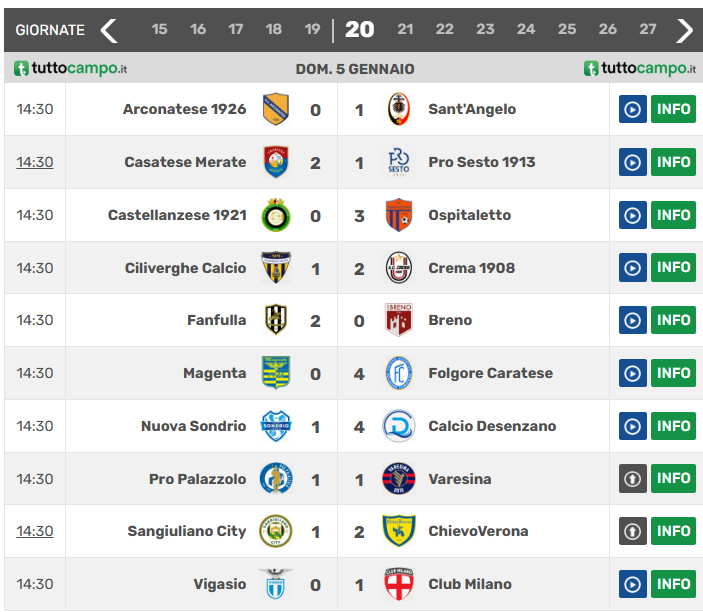Click the Club Milano shield logo

pos(399,584)
